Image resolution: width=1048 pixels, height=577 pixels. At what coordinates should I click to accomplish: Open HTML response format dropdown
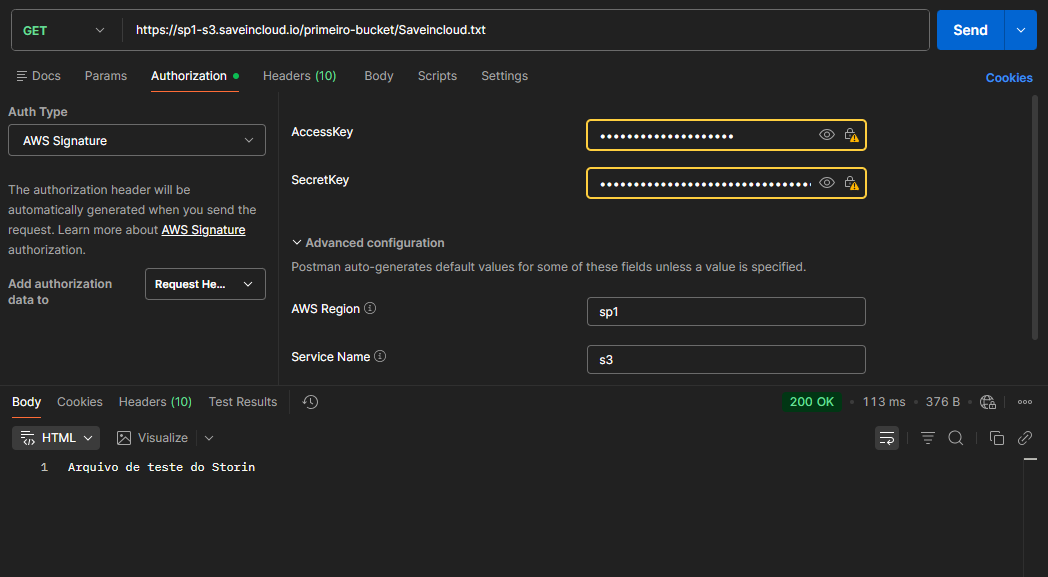56,438
